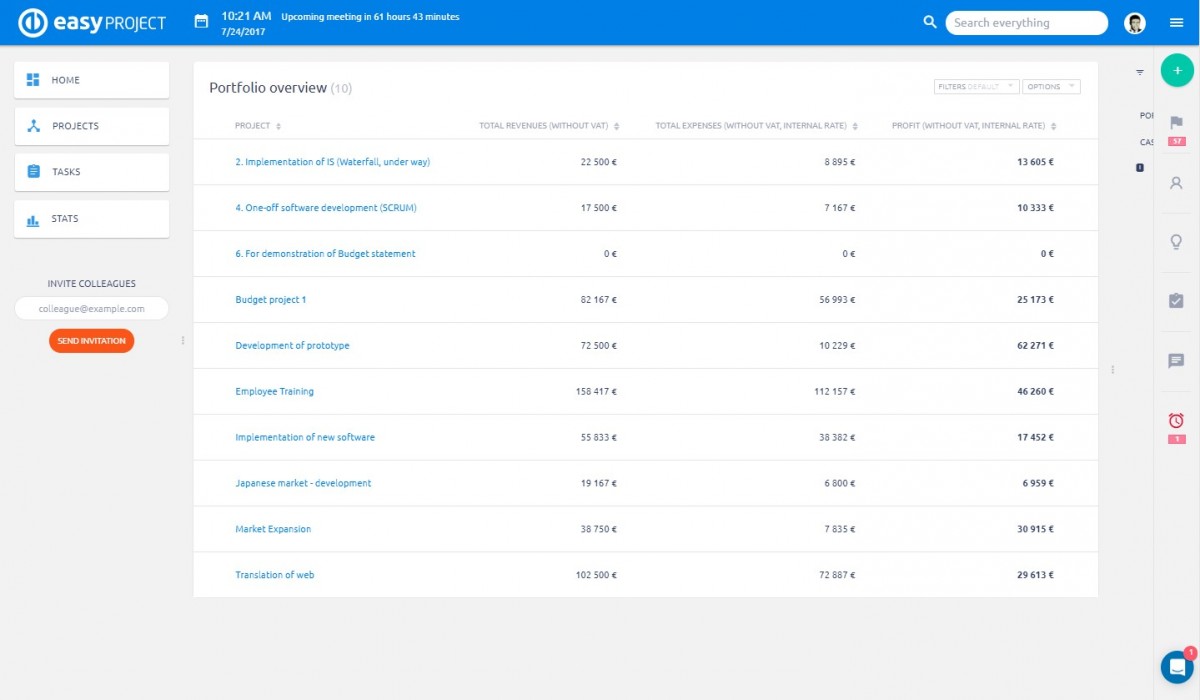The height and width of the screenshot is (700, 1200).
Task: Sort by Profit column header
Action: pyautogui.click(x=968, y=126)
